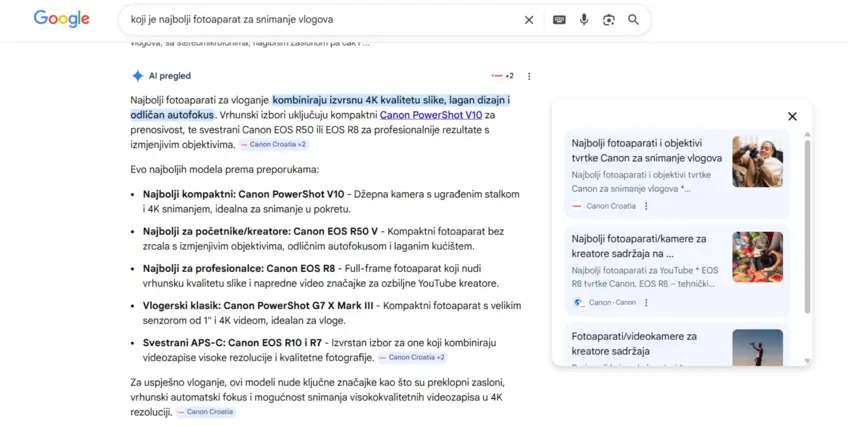Open Google Lens image search
Viewport: 848px width, 426px height.
(x=609, y=20)
